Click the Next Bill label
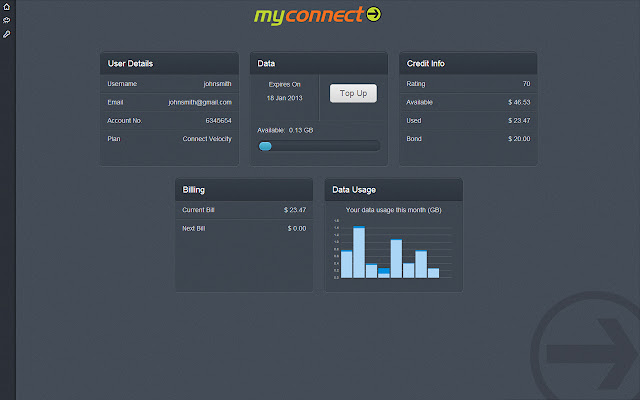Image resolution: width=640 pixels, height=400 pixels. [193, 228]
